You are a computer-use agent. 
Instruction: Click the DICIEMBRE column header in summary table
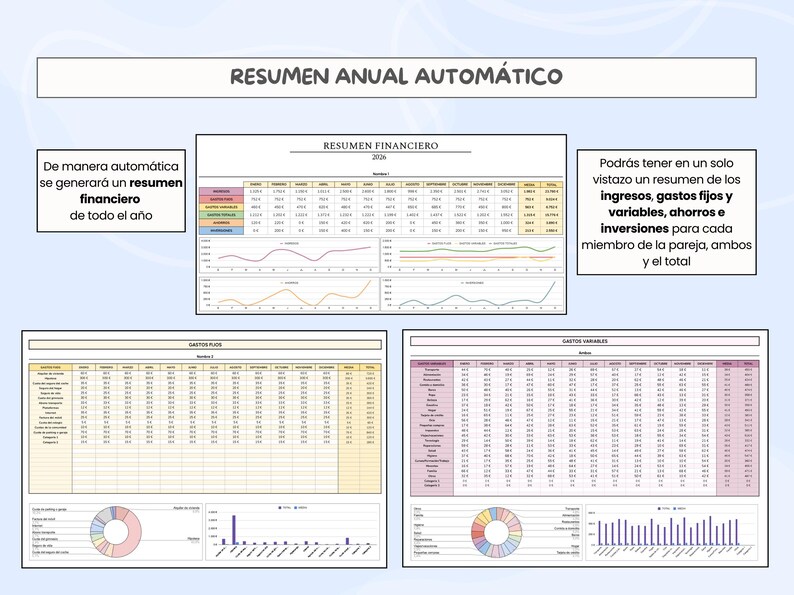[x=506, y=184]
